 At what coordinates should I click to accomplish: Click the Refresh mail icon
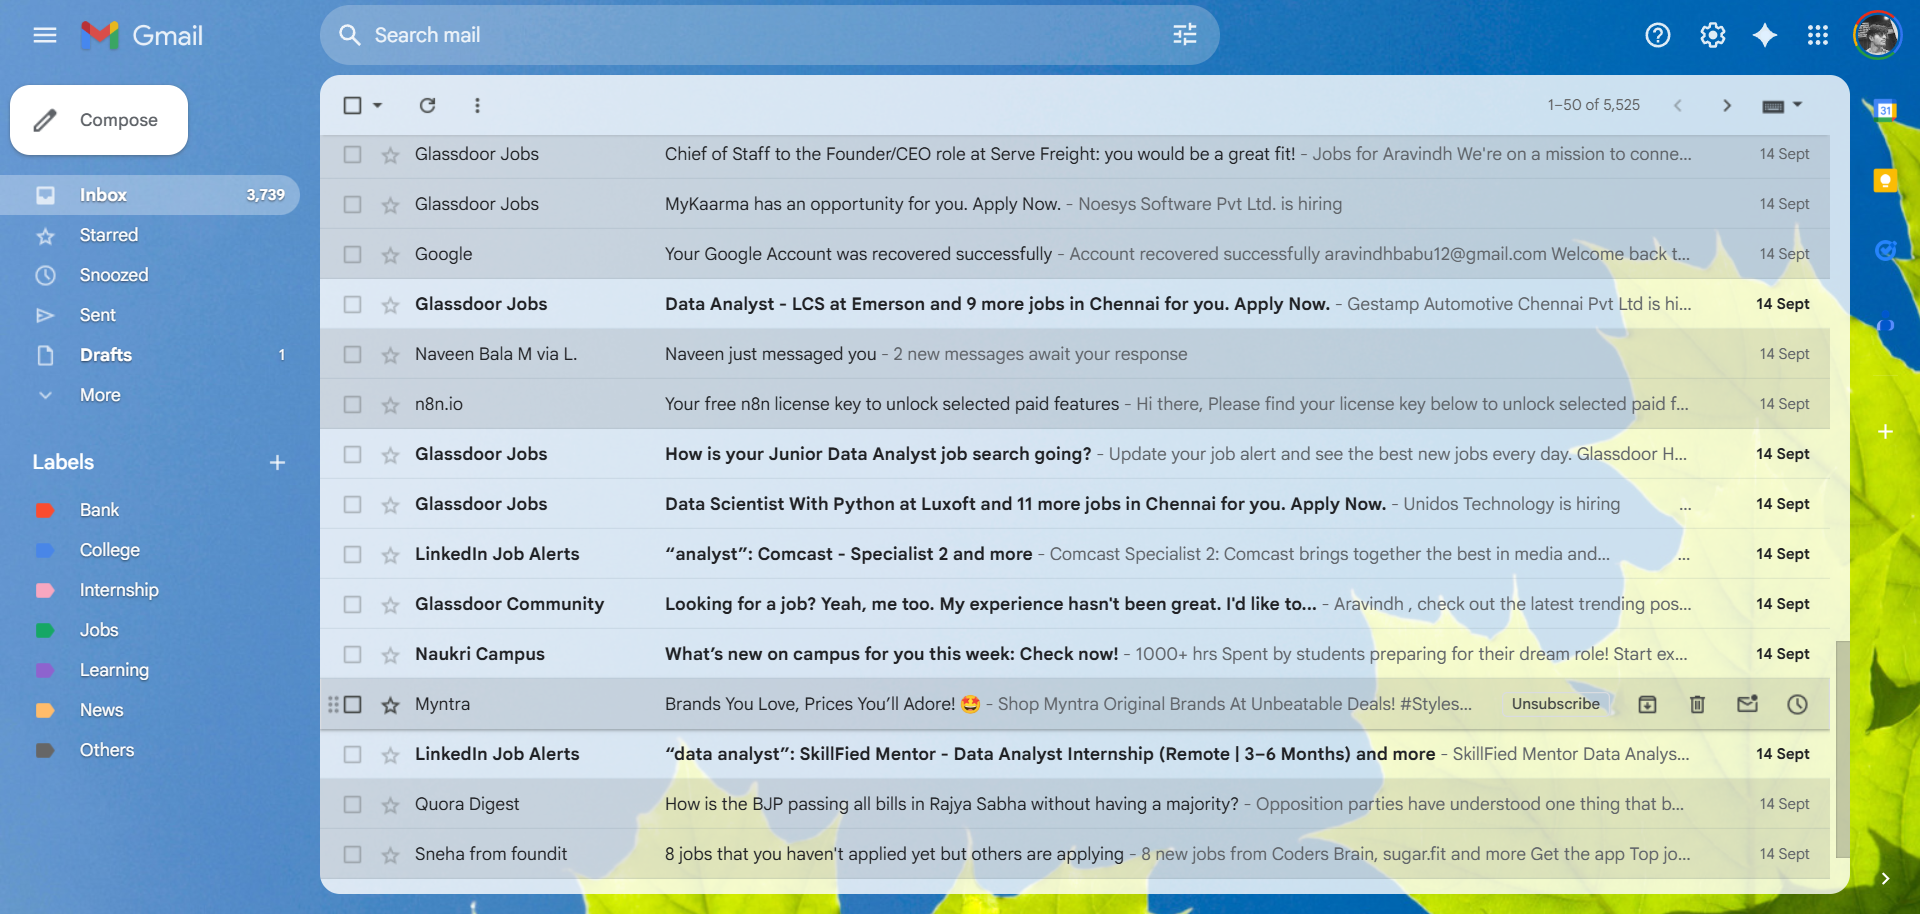[x=427, y=105]
